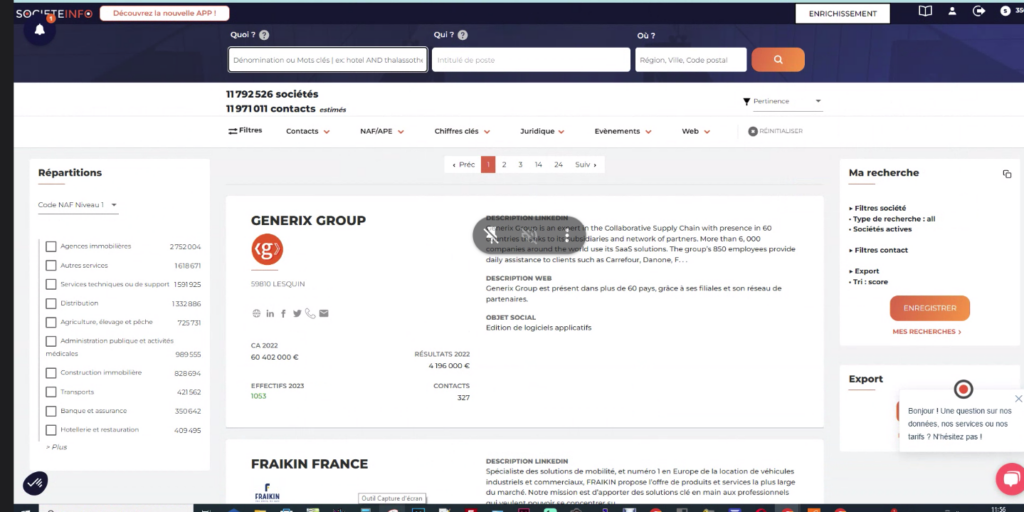
Task: Open the user profile icon
Action: coord(952,12)
